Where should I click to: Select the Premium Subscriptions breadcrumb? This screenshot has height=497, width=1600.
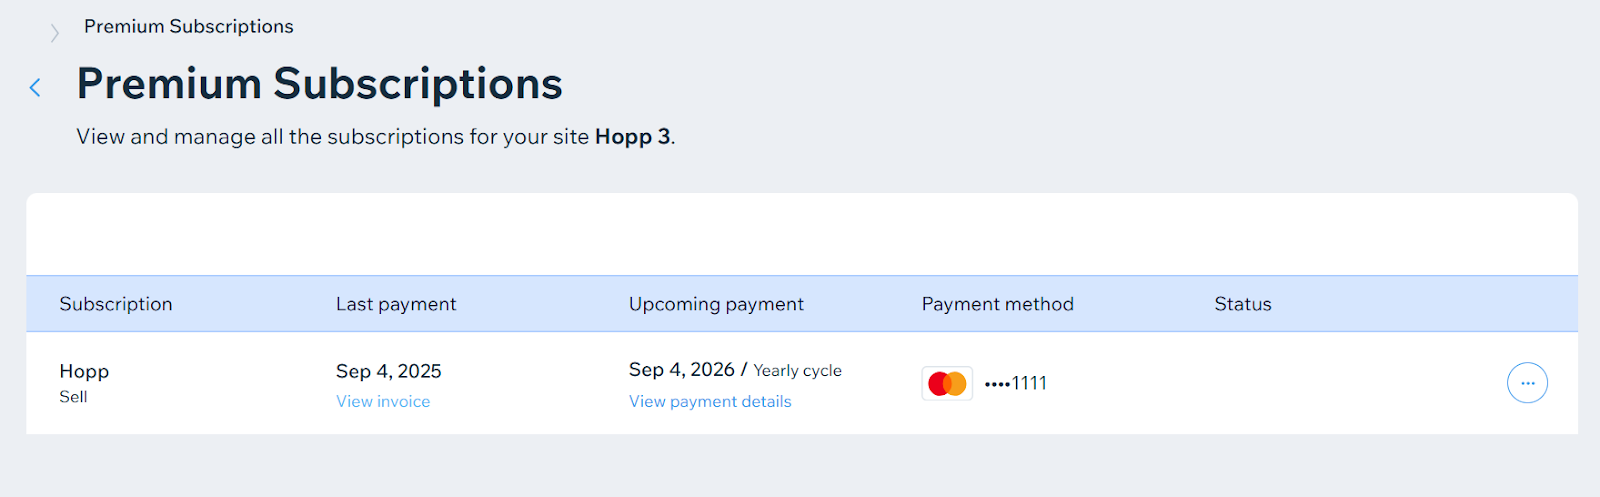(189, 27)
